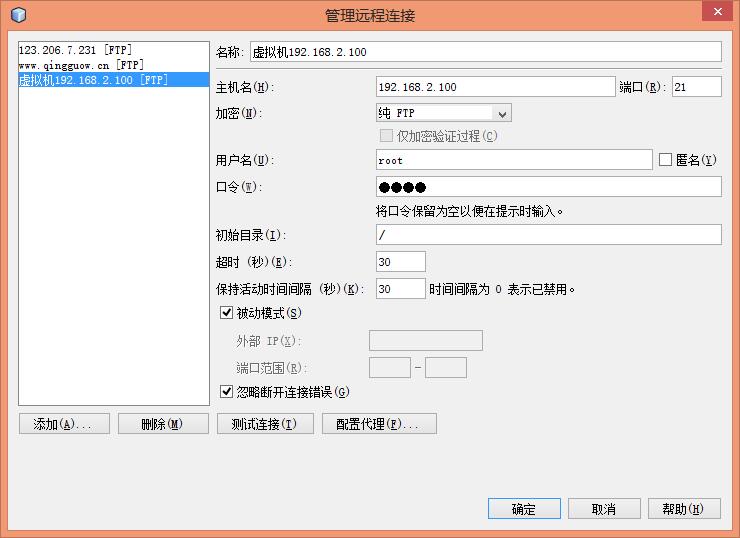The image size is (740, 538).
Task: Click the 测试连接(T) test connection button
Action: point(265,424)
